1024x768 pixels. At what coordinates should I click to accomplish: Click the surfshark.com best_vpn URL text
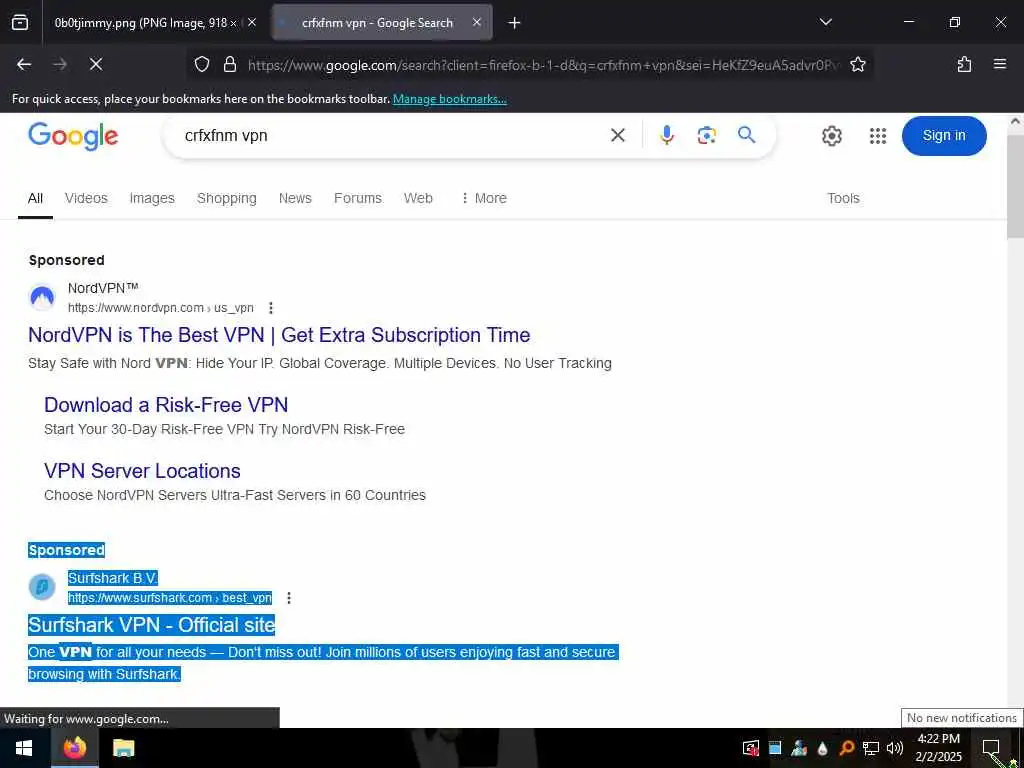(170, 598)
